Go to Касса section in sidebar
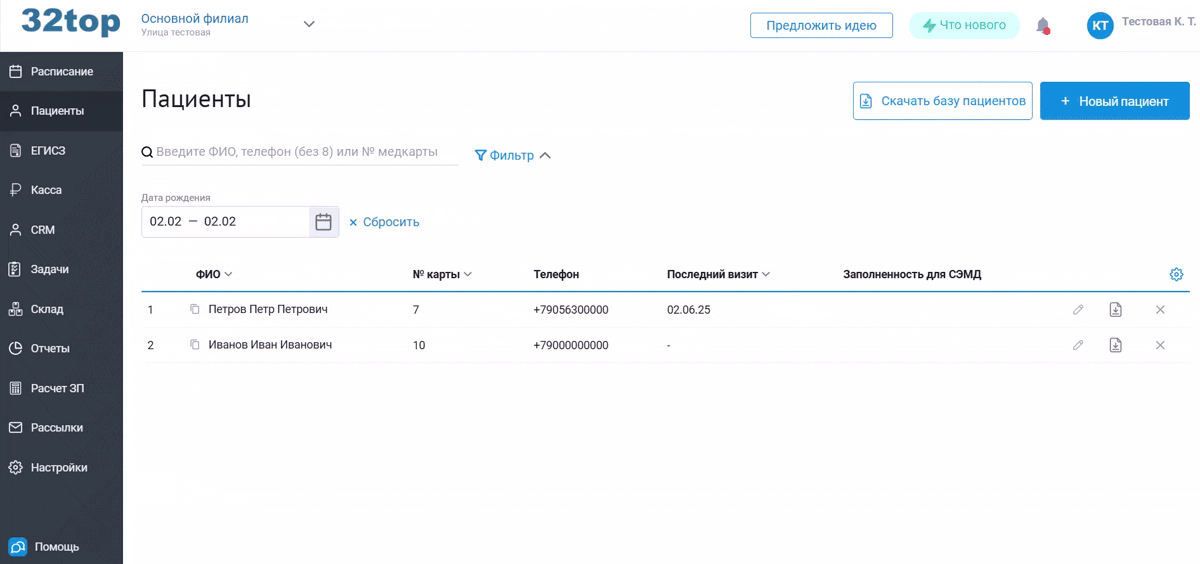Image resolution: width=1200 pixels, height=564 pixels. (61, 190)
